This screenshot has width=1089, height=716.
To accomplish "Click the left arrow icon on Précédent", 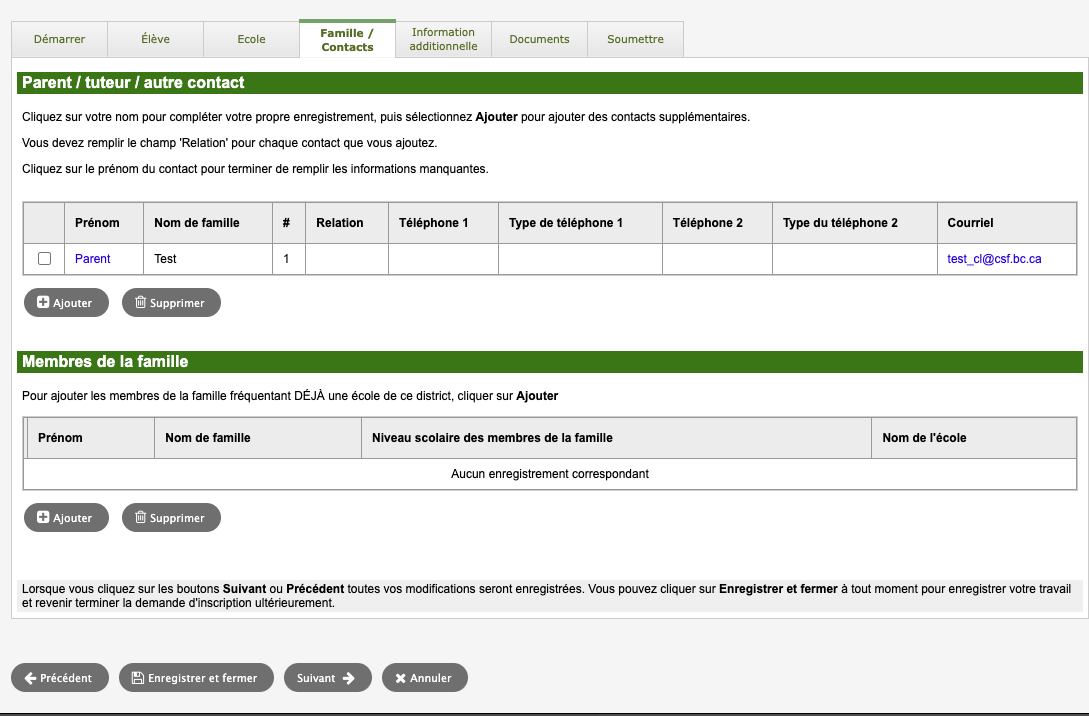I will [x=30, y=678].
